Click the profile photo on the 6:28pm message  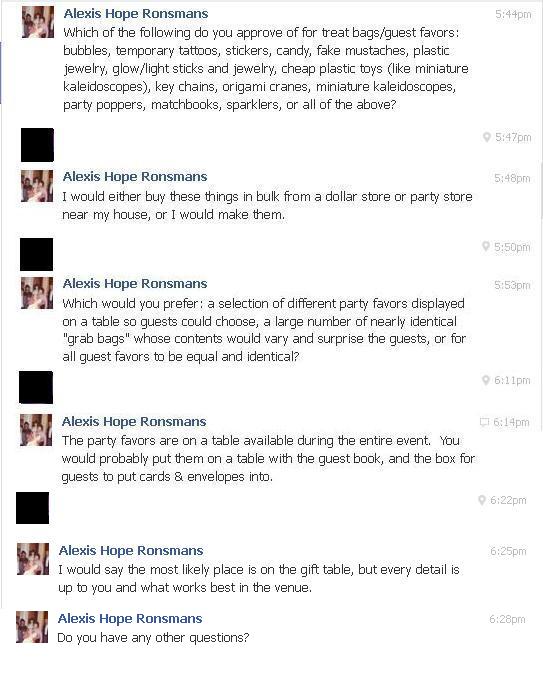click(32, 627)
